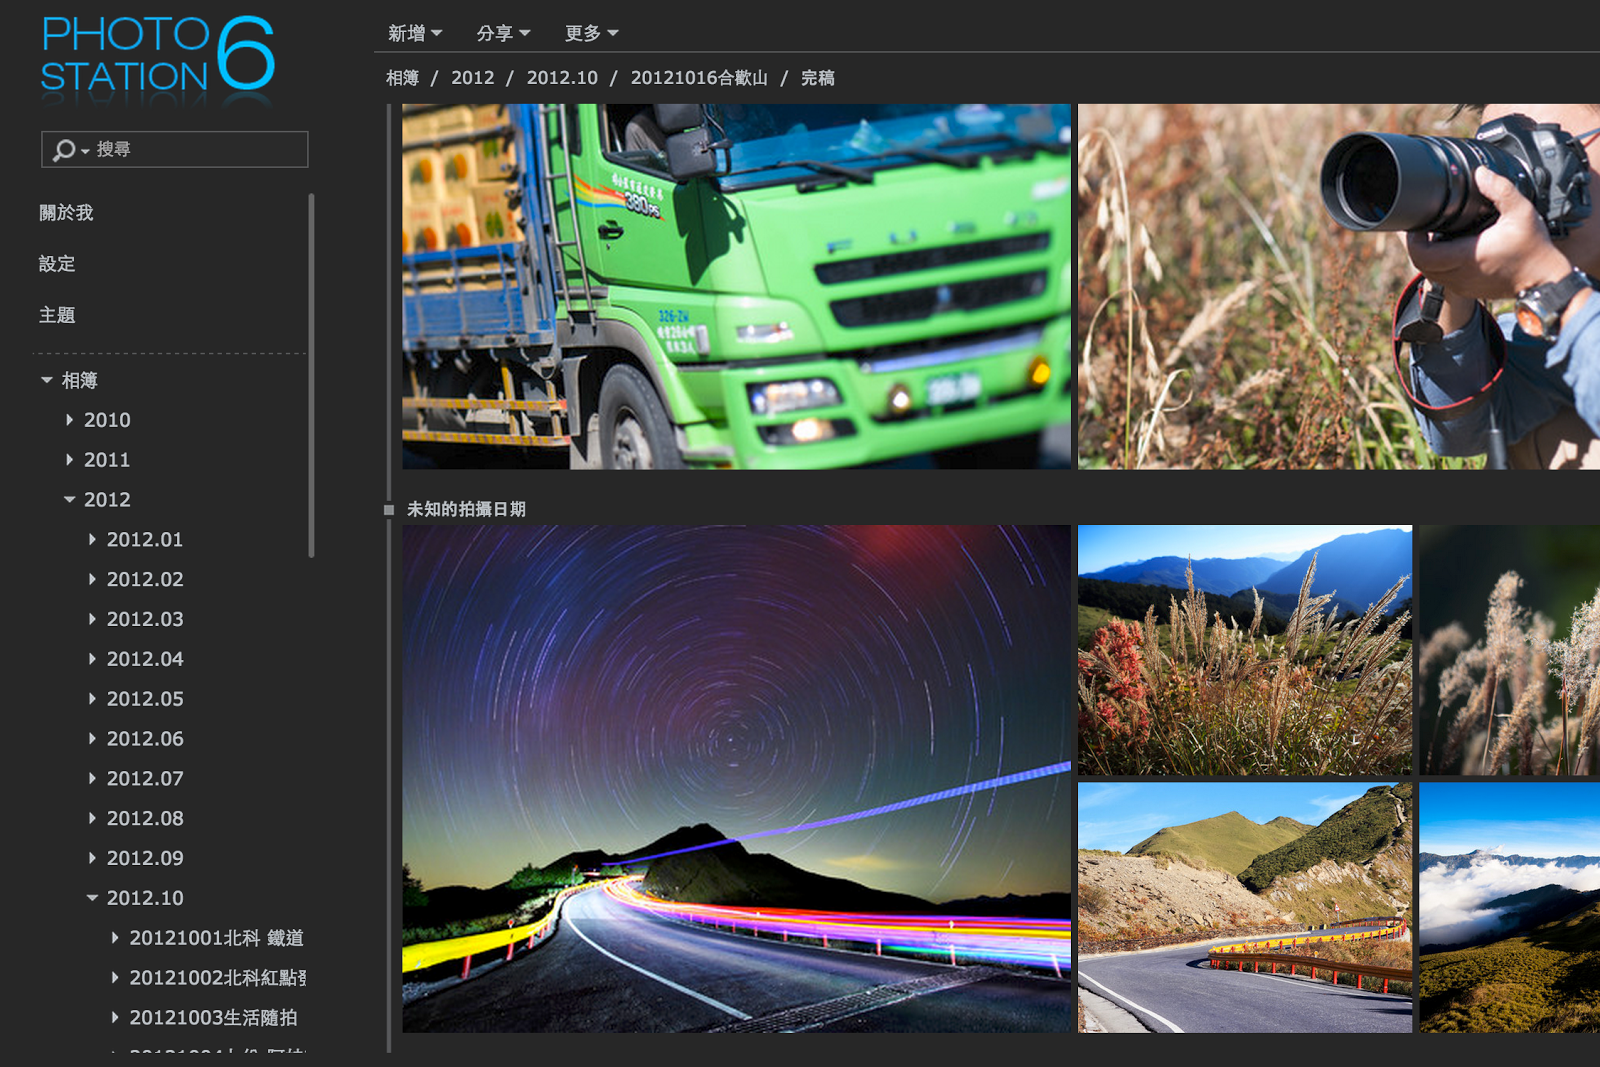The image size is (1600, 1067).
Task: Expand the 2012.05 folder arrow
Action: coord(93,699)
